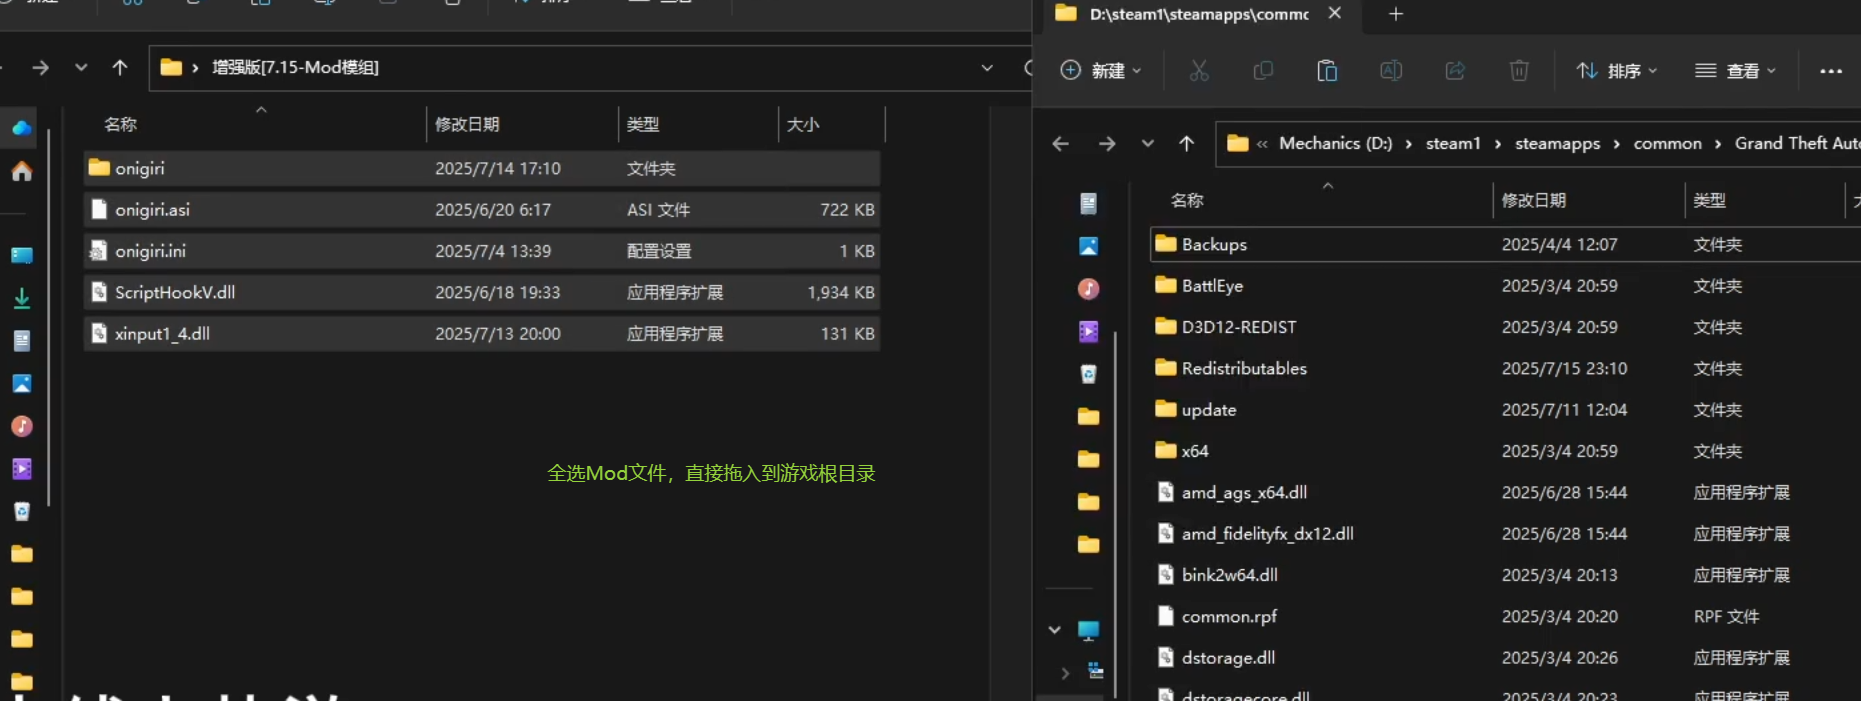Select the ScriptHookV.dll file
The width and height of the screenshot is (1861, 701).
[x=175, y=293]
